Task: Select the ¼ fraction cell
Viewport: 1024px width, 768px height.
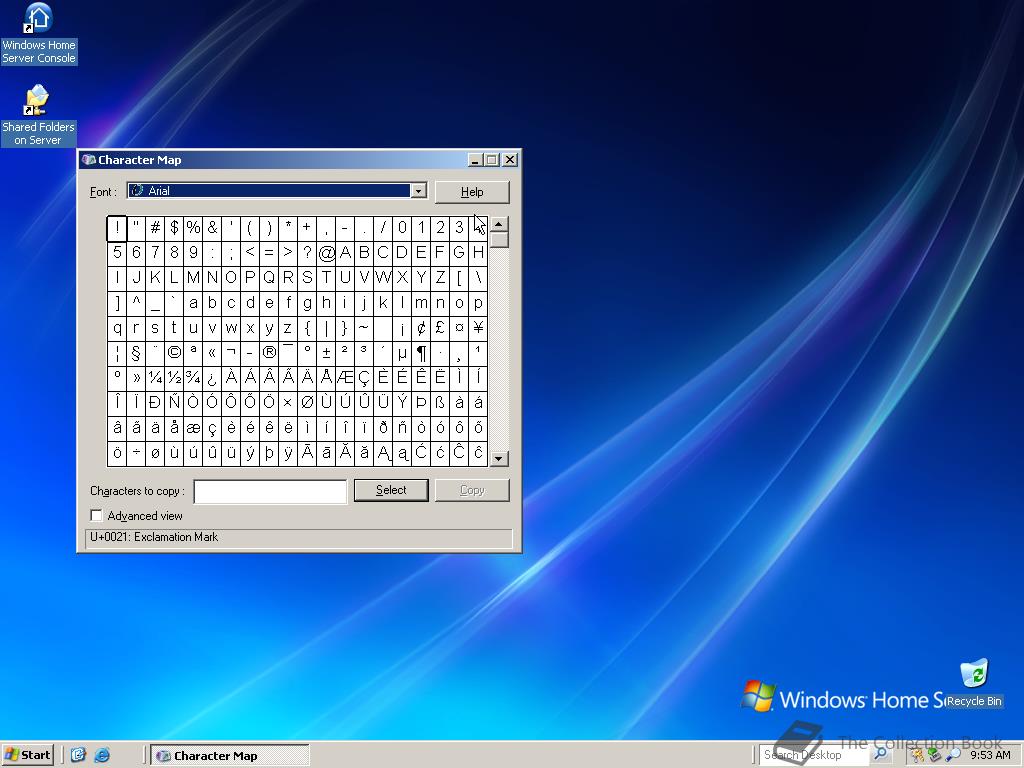Action: (155, 378)
